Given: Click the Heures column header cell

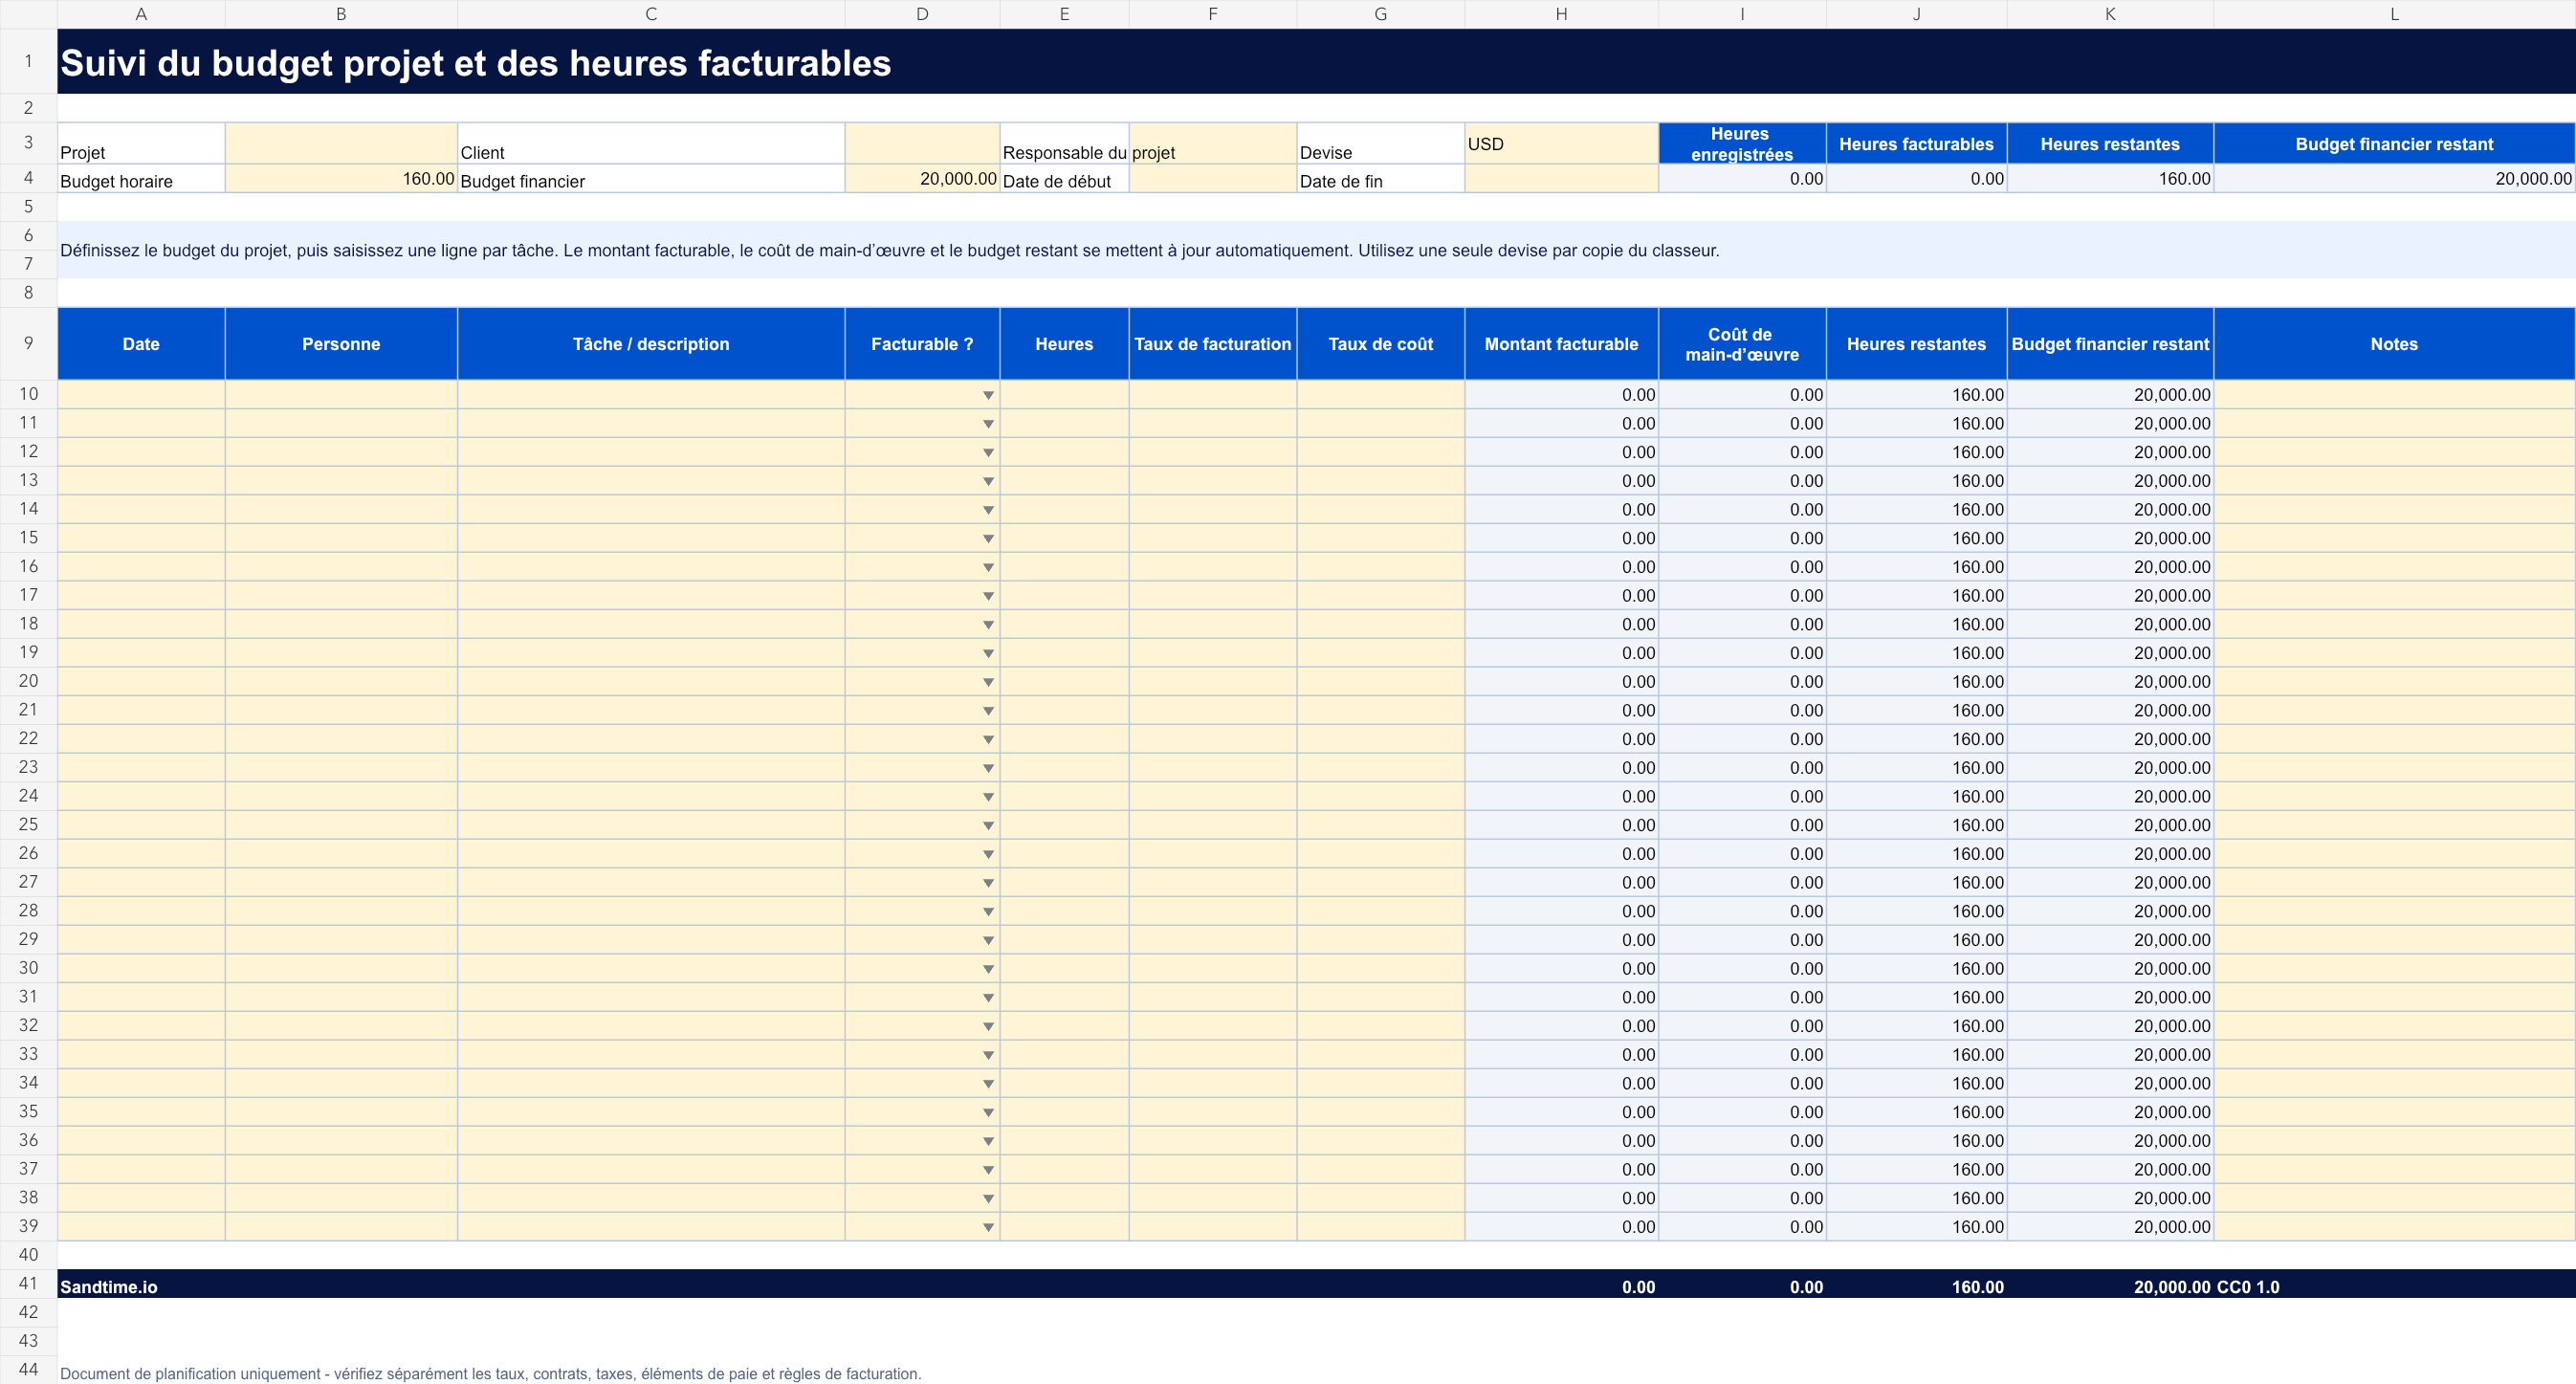Looking at the screenshot, I should coord(1064,344).
